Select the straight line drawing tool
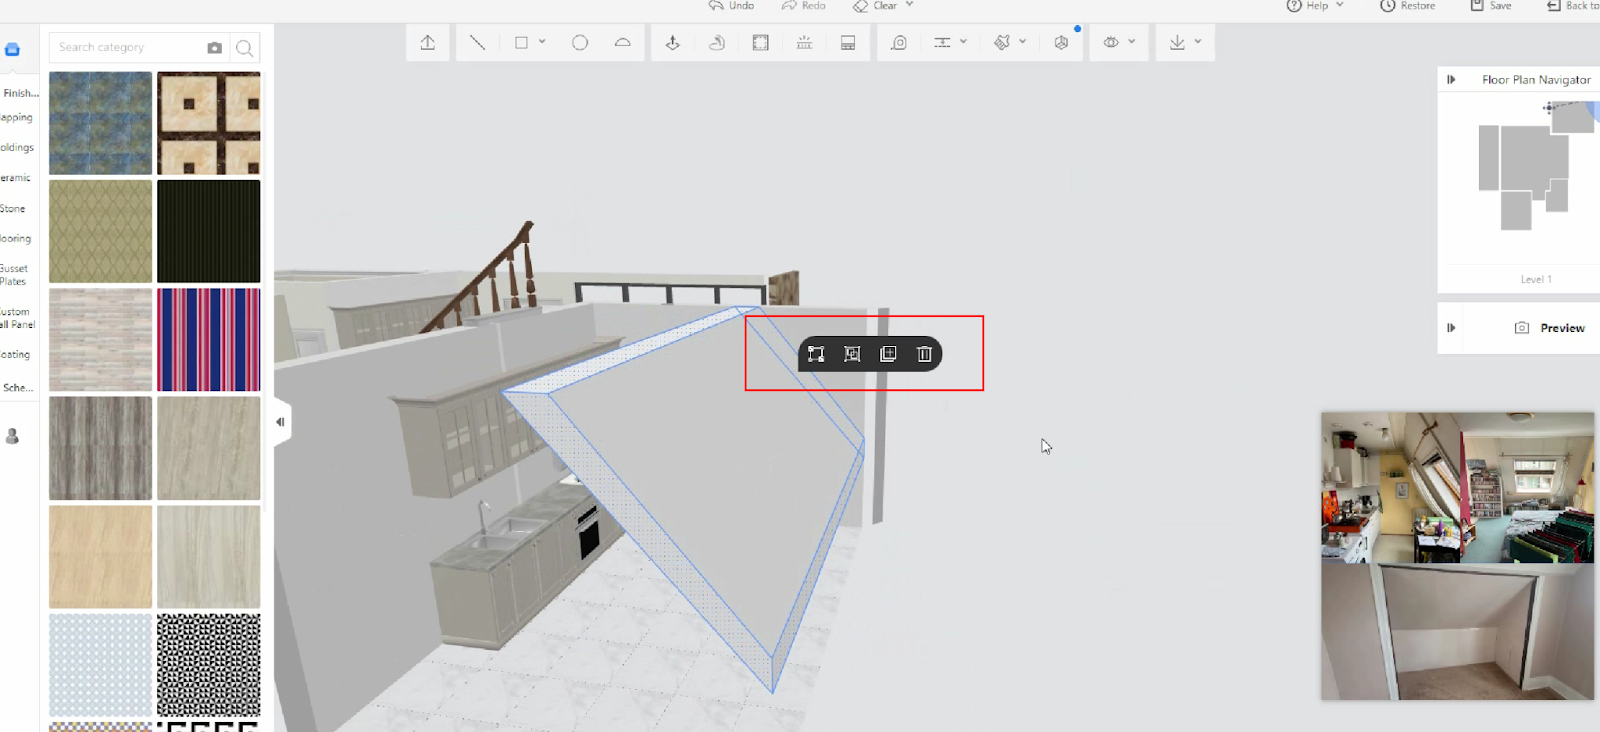The width and height of the screenshot is (1600, 732). pyautogui.click(x=478, y=43)
